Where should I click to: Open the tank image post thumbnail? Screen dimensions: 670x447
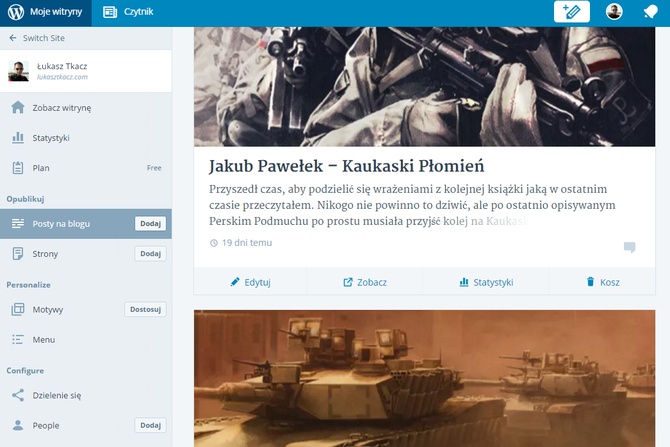point(425,379)
